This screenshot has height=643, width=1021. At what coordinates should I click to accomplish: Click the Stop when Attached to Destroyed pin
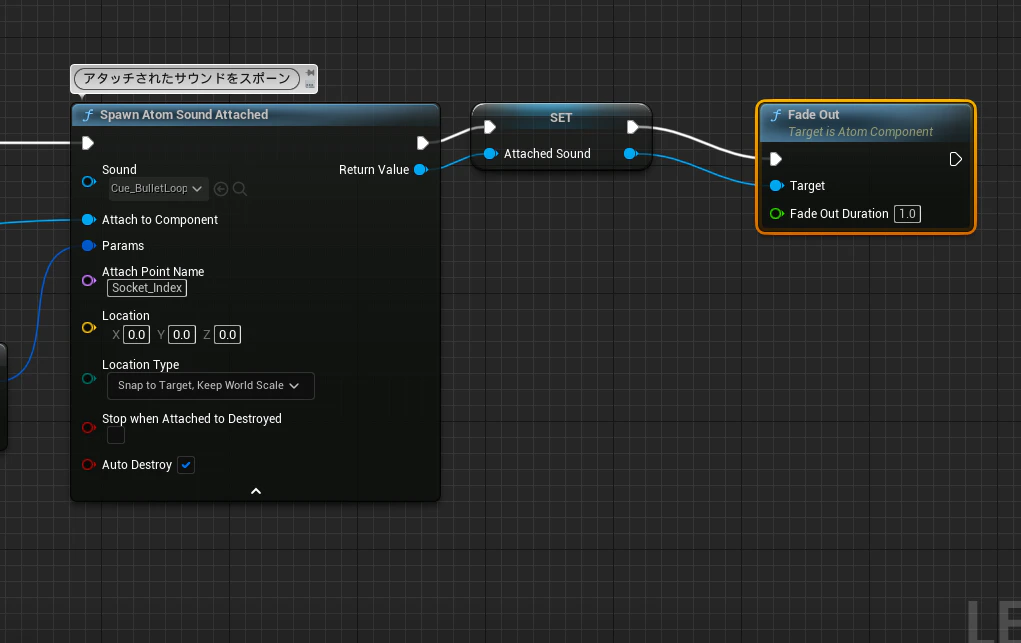(89, 427)
